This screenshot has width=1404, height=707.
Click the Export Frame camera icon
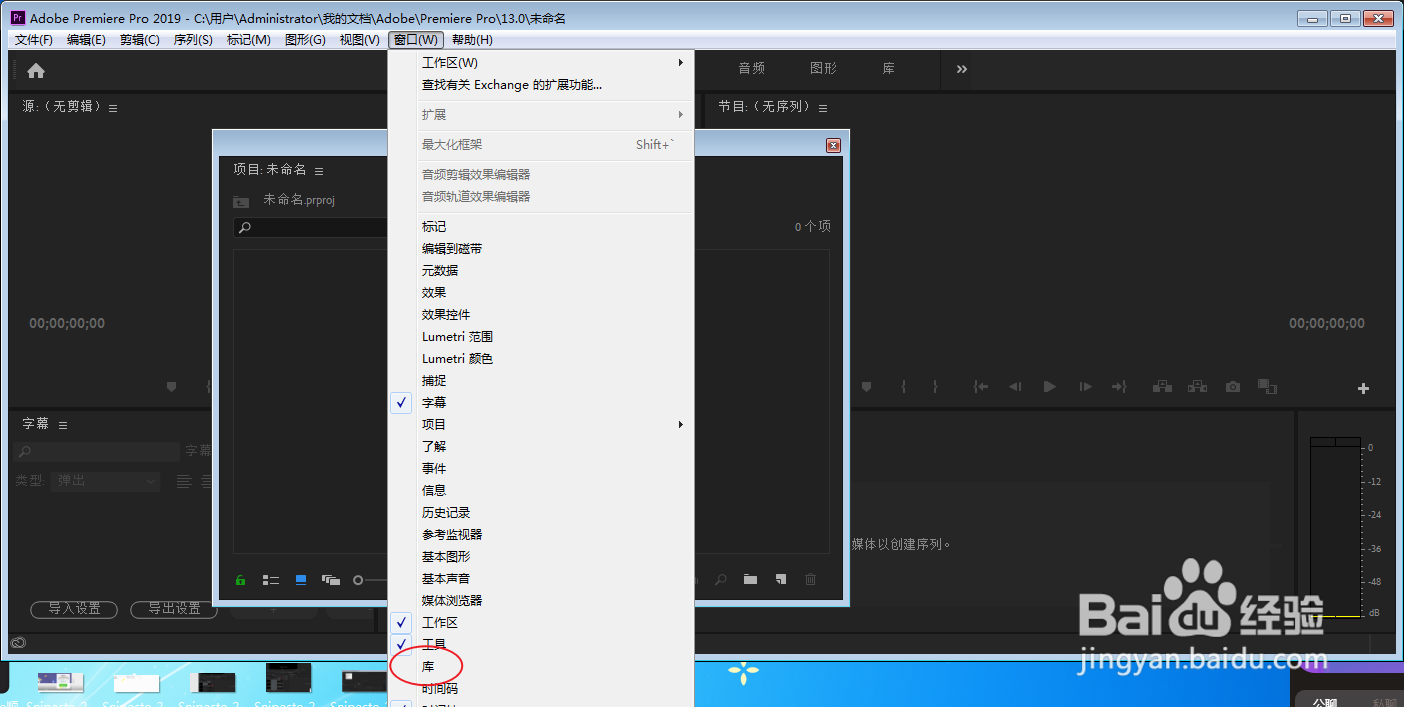pyautogui.click(x=1234, y=386)
